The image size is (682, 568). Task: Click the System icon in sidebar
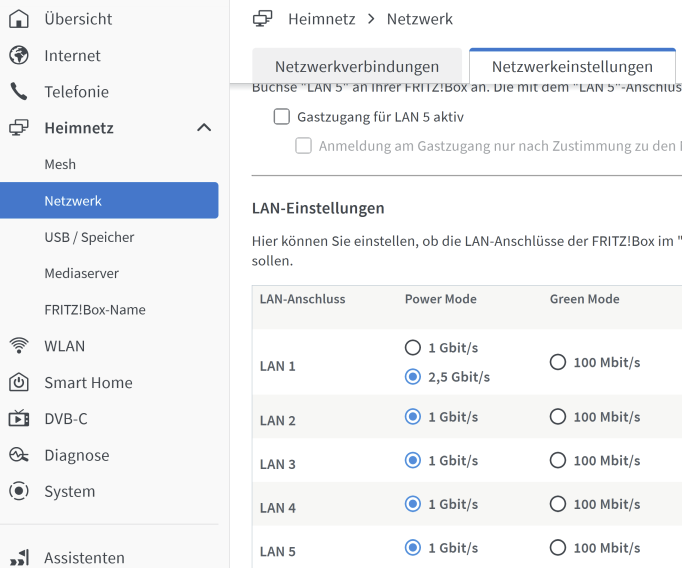[x=18, y=492]
